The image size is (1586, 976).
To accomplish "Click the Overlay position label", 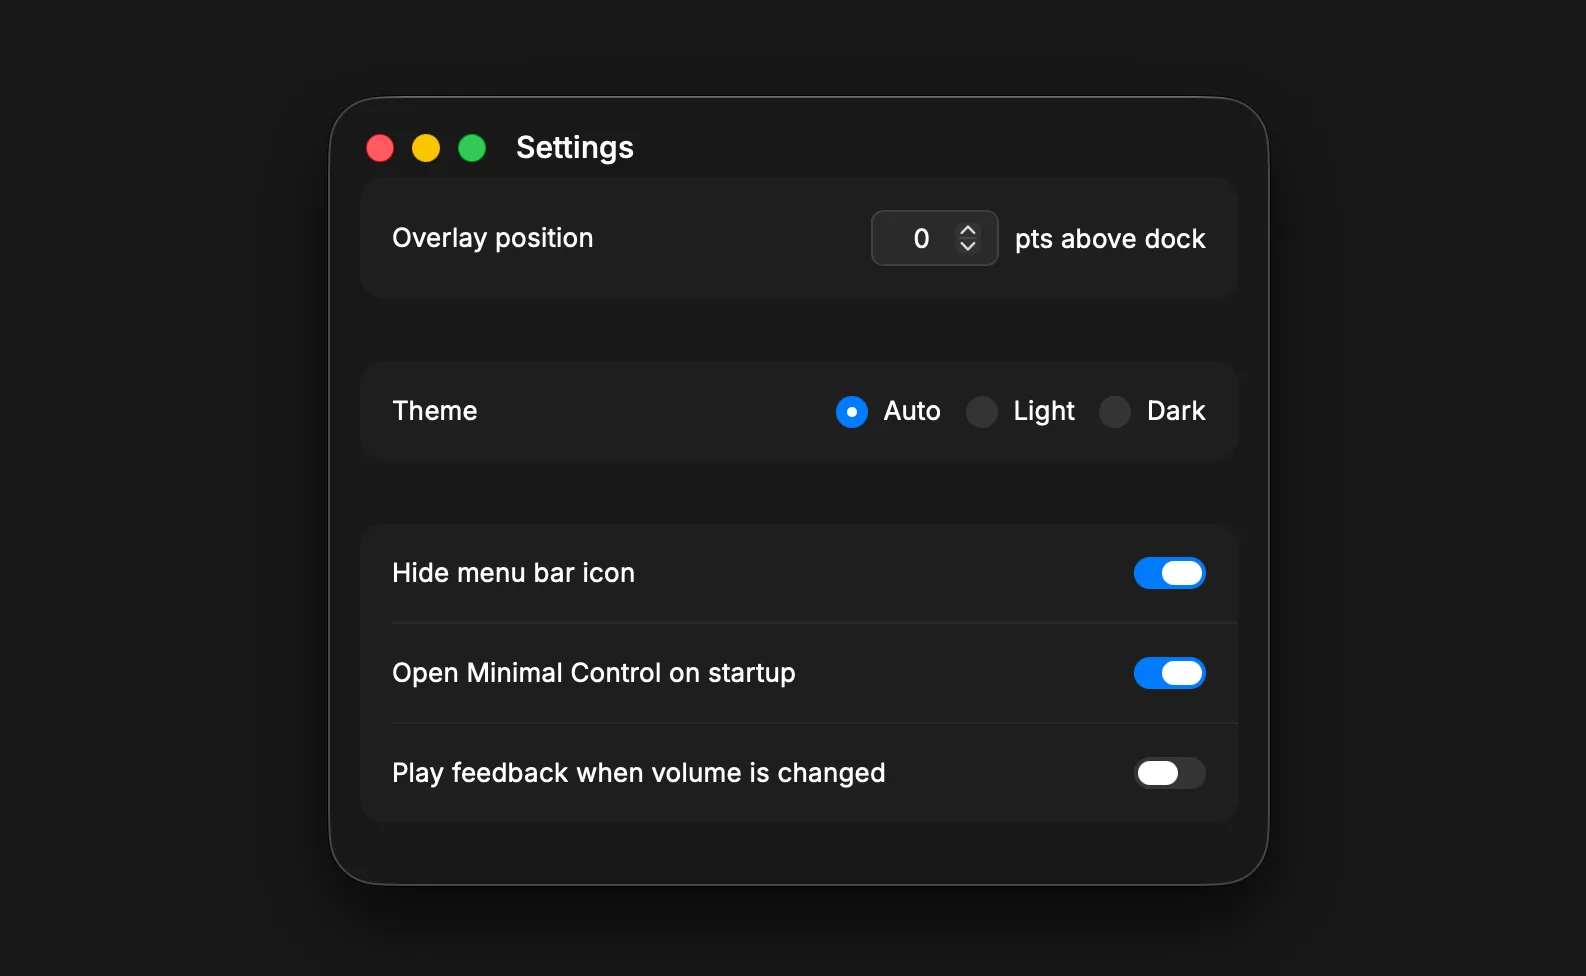I will [x=493, y=238].
